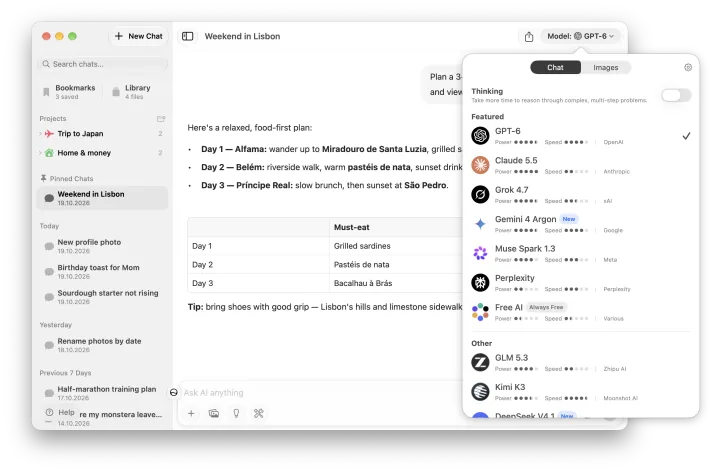The image size is (720, 472).
Task: Switch to the Chat tab
Action: click(555, 67)
